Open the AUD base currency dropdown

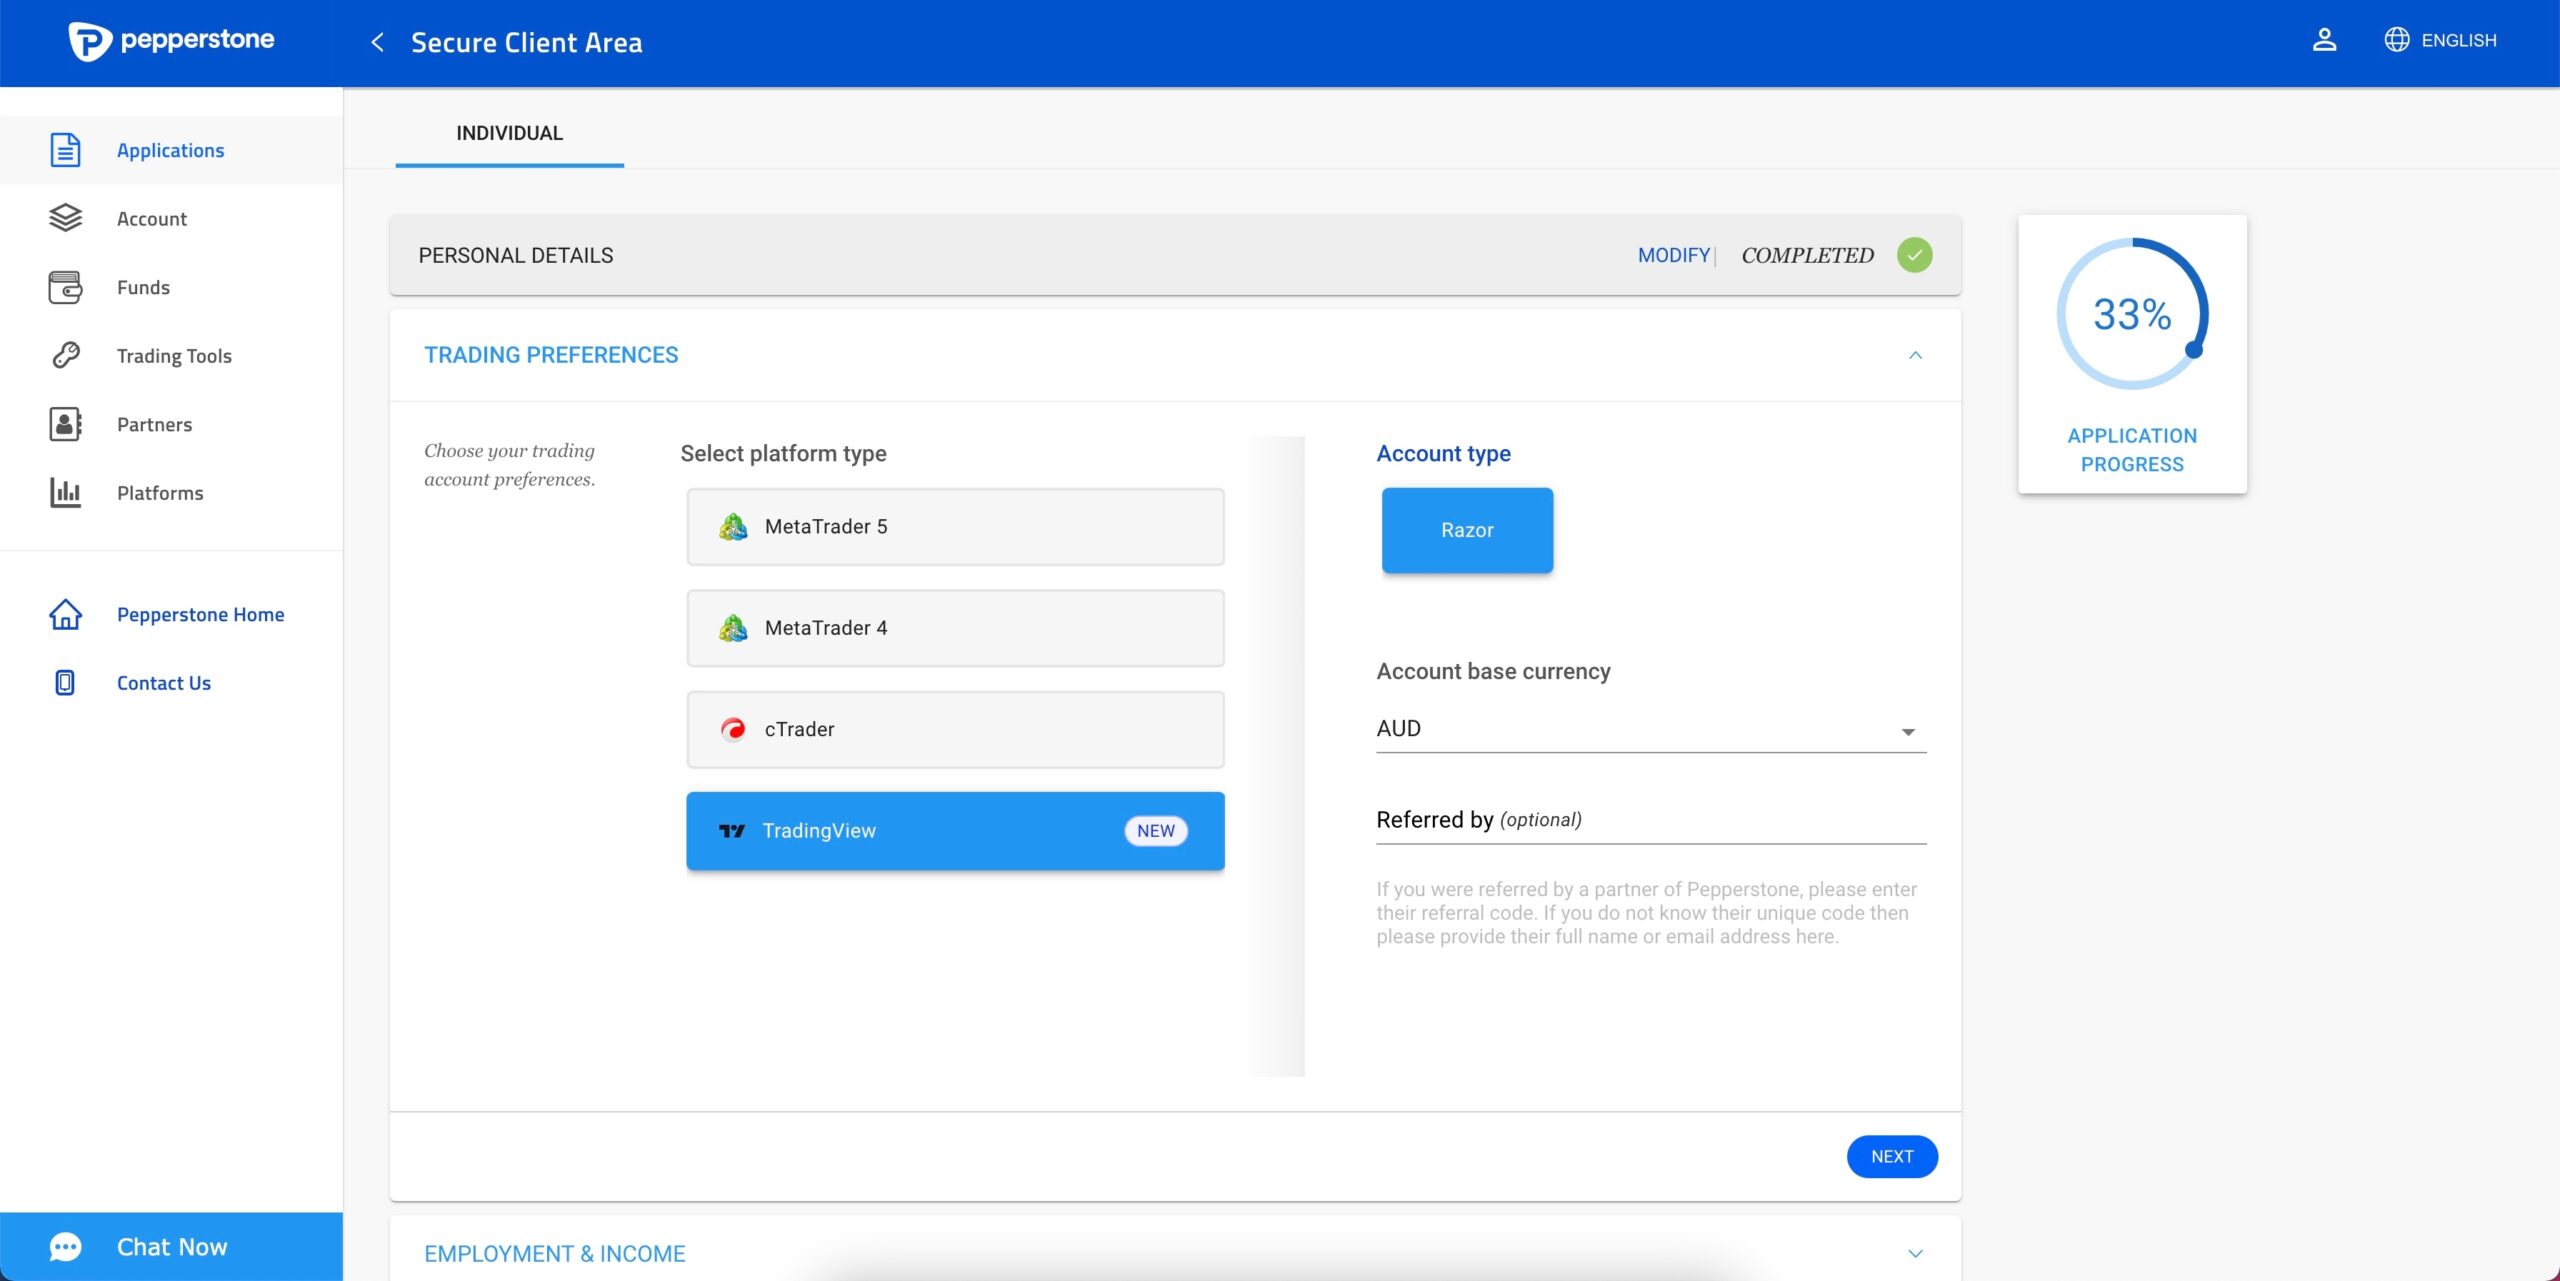click(1650, 729)
